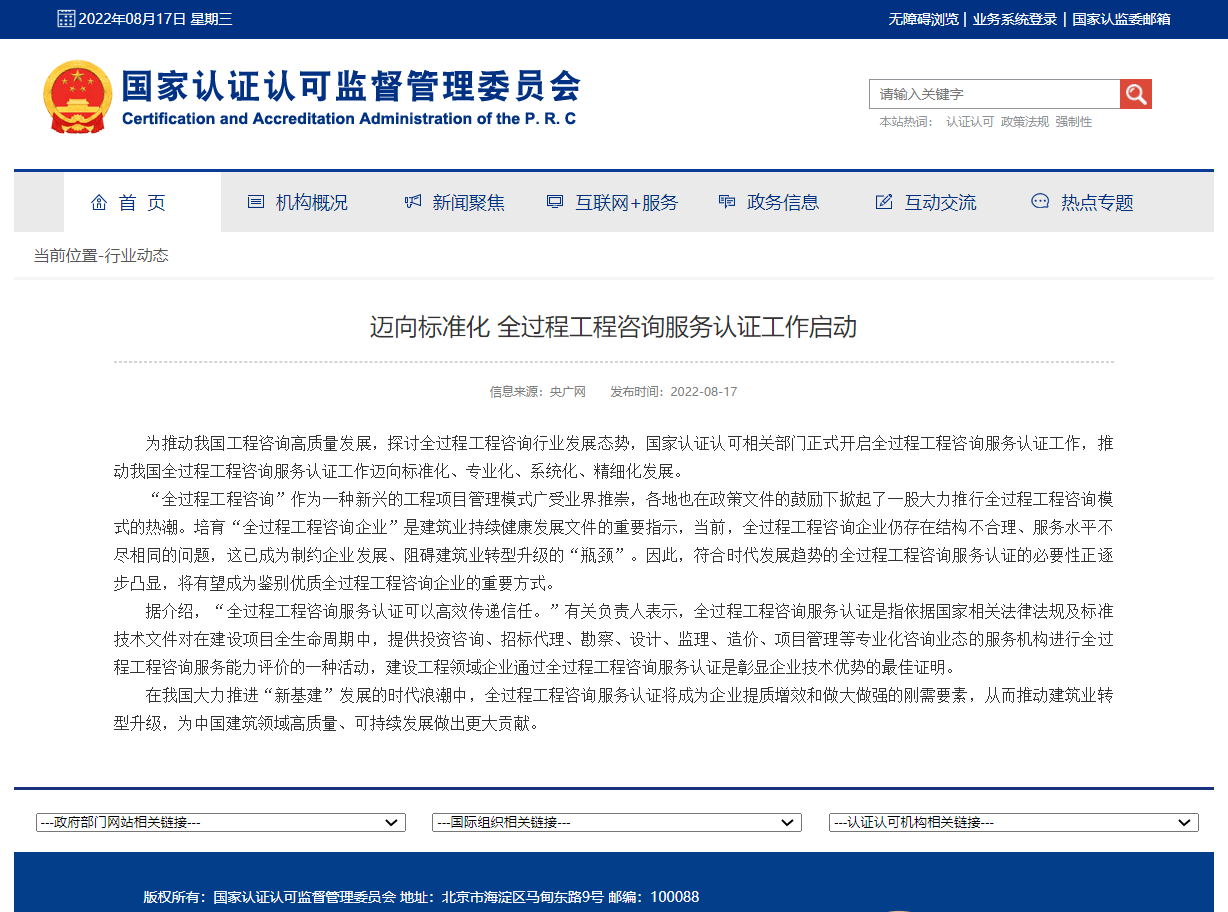The image size is (1228, 912).
Task: Click the national emblem logo
Action: click(x=78, y=97)
